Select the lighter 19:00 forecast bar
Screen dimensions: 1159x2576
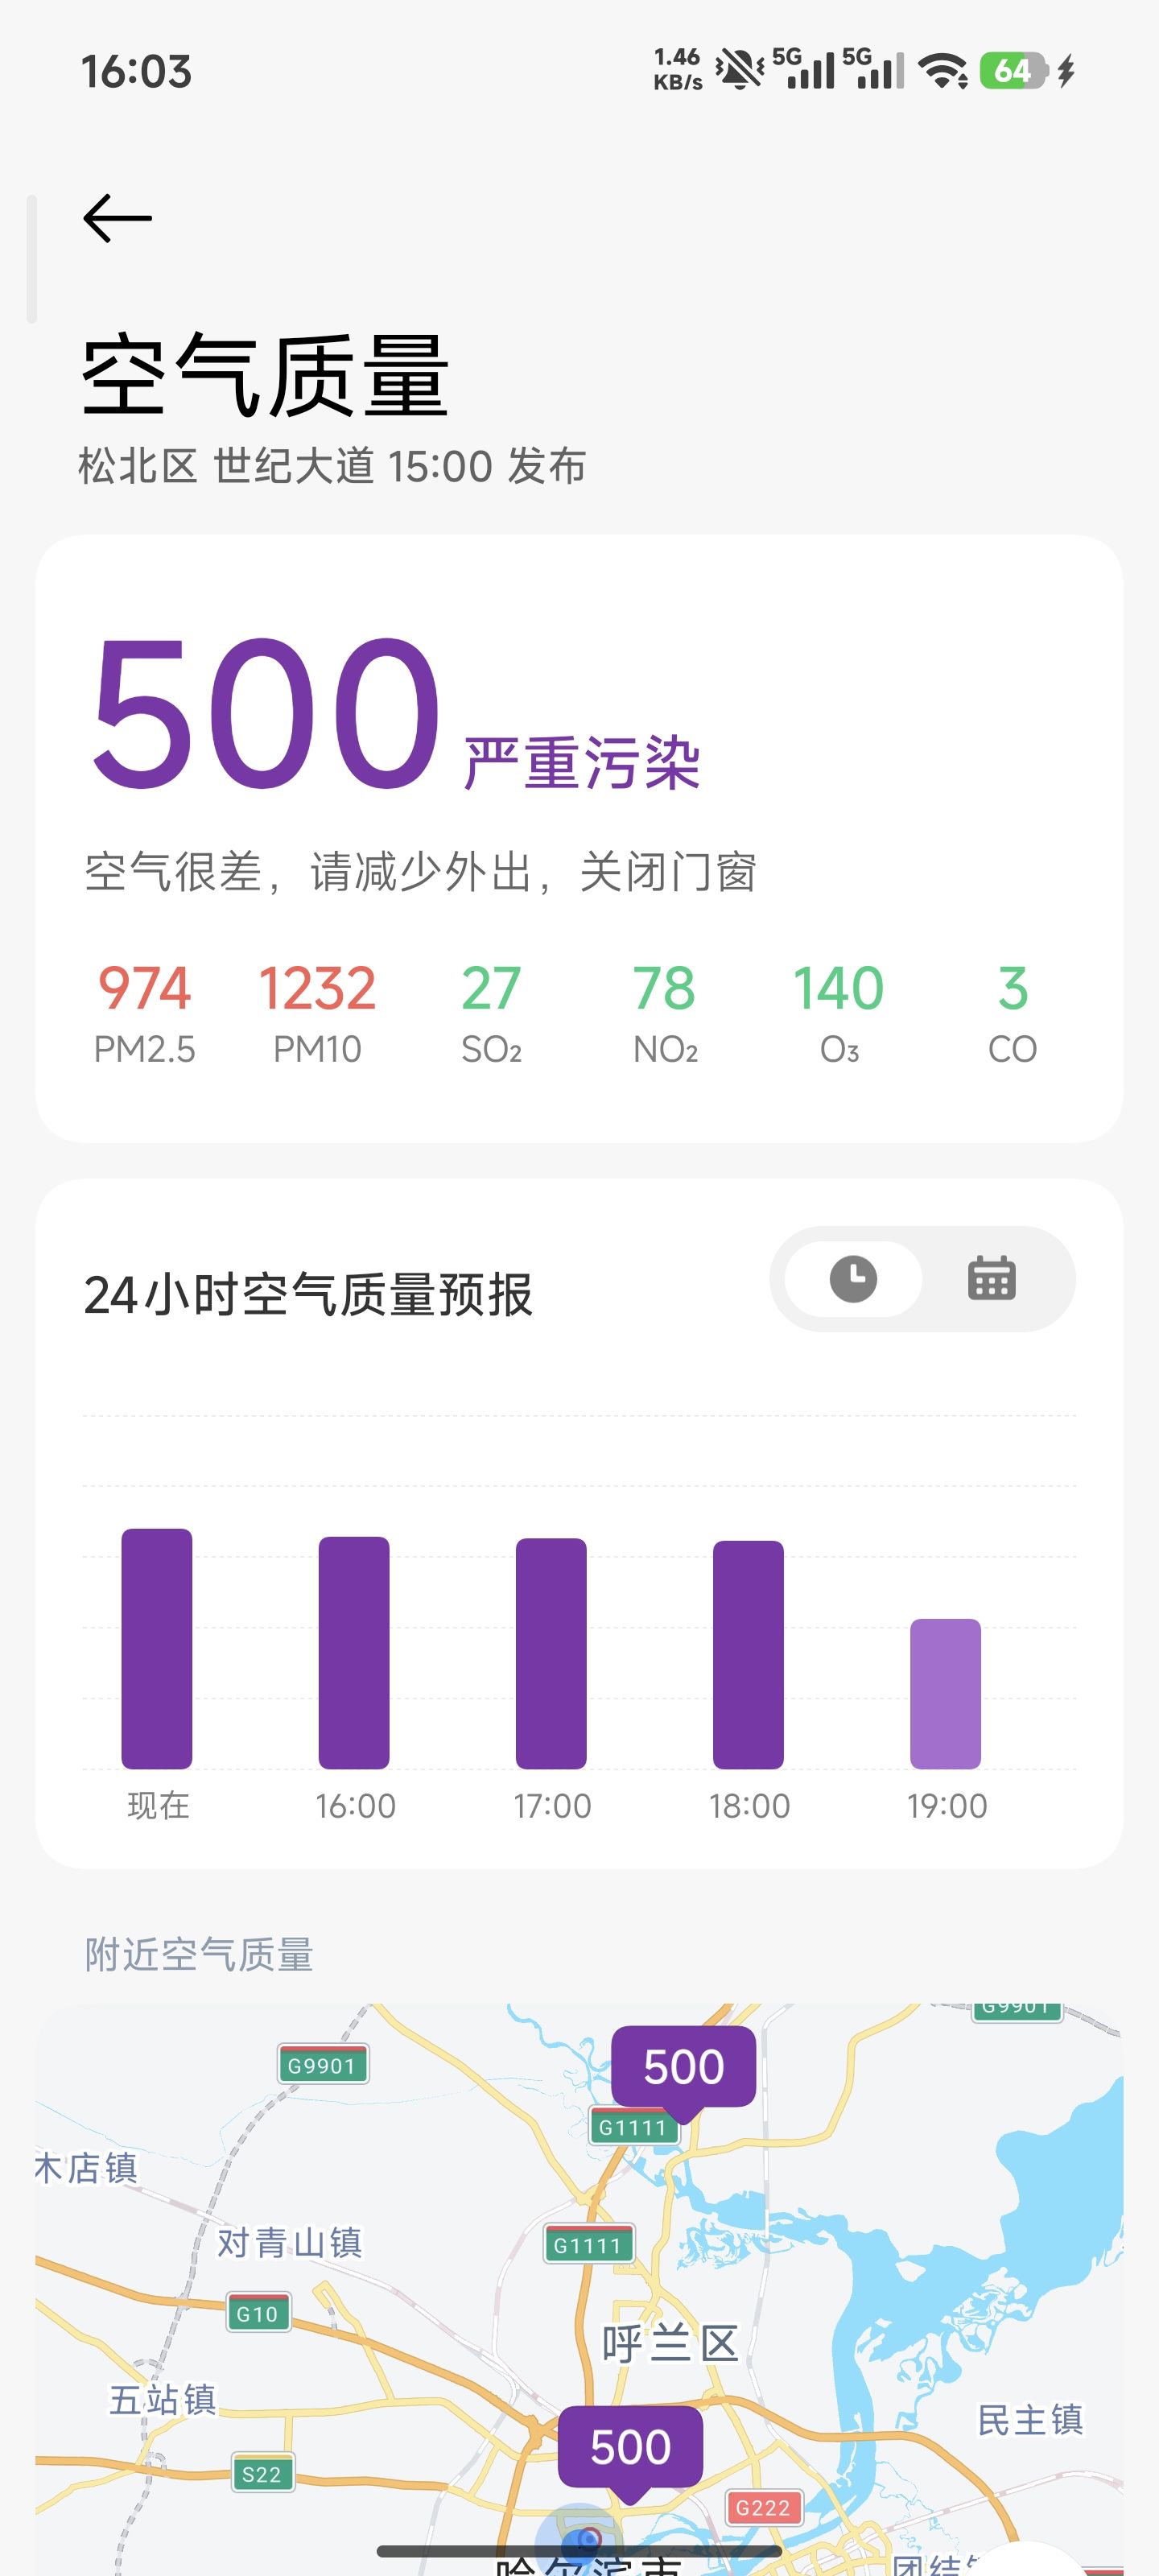[x=945, y=1694]
